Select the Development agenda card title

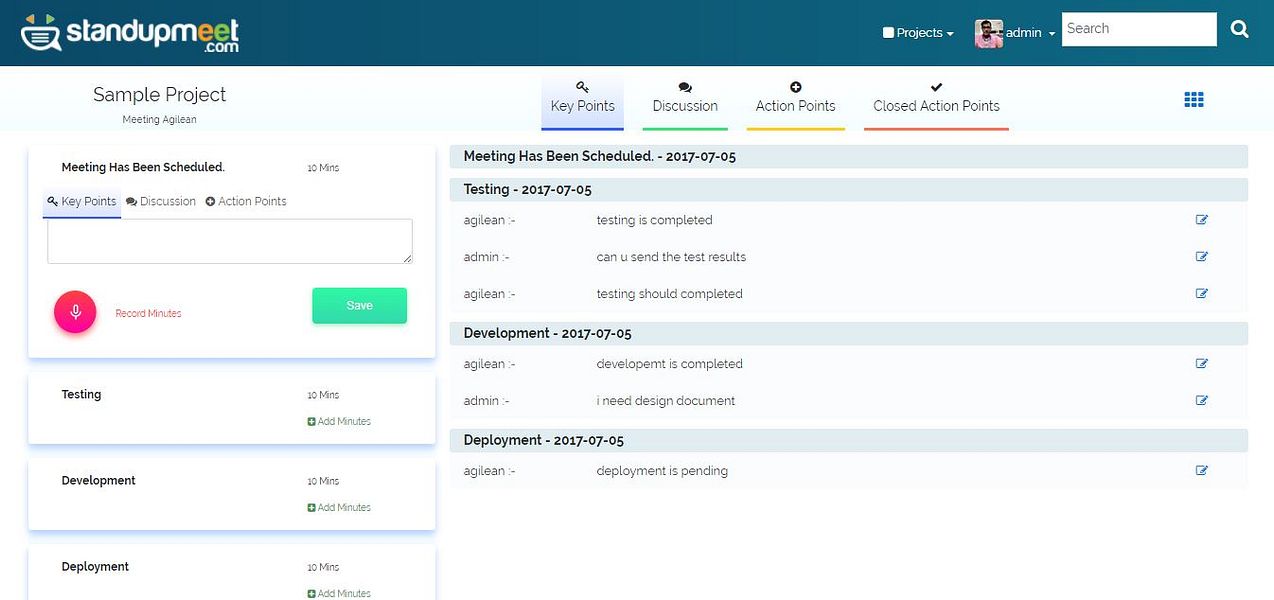tap(98, 481)
